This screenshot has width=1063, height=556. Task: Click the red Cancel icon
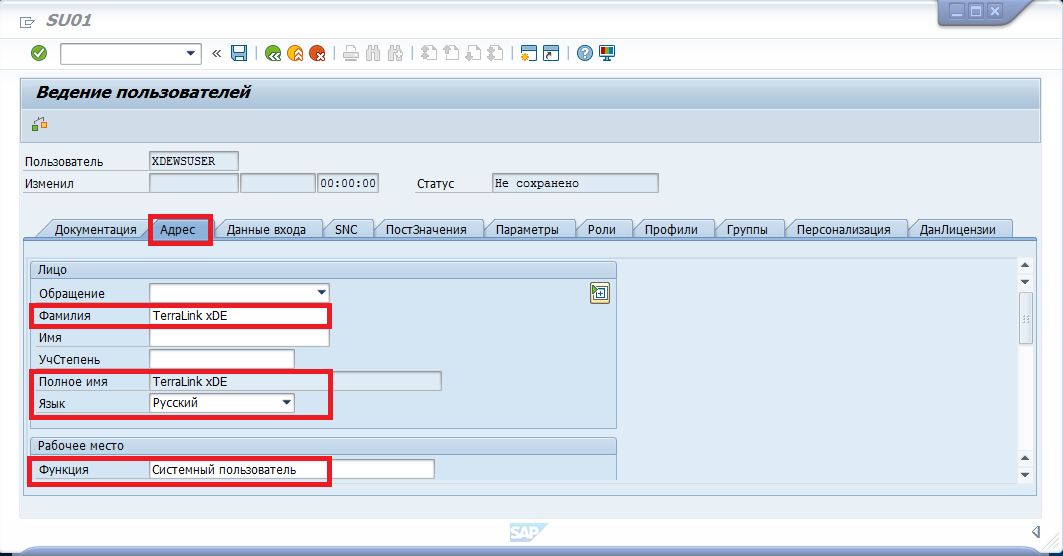(317, 53)
